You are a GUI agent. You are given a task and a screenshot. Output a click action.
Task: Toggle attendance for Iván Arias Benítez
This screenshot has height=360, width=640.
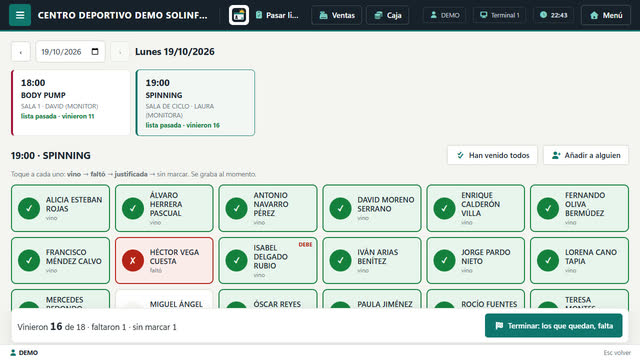pyautogui.click(x=372, y=260)
